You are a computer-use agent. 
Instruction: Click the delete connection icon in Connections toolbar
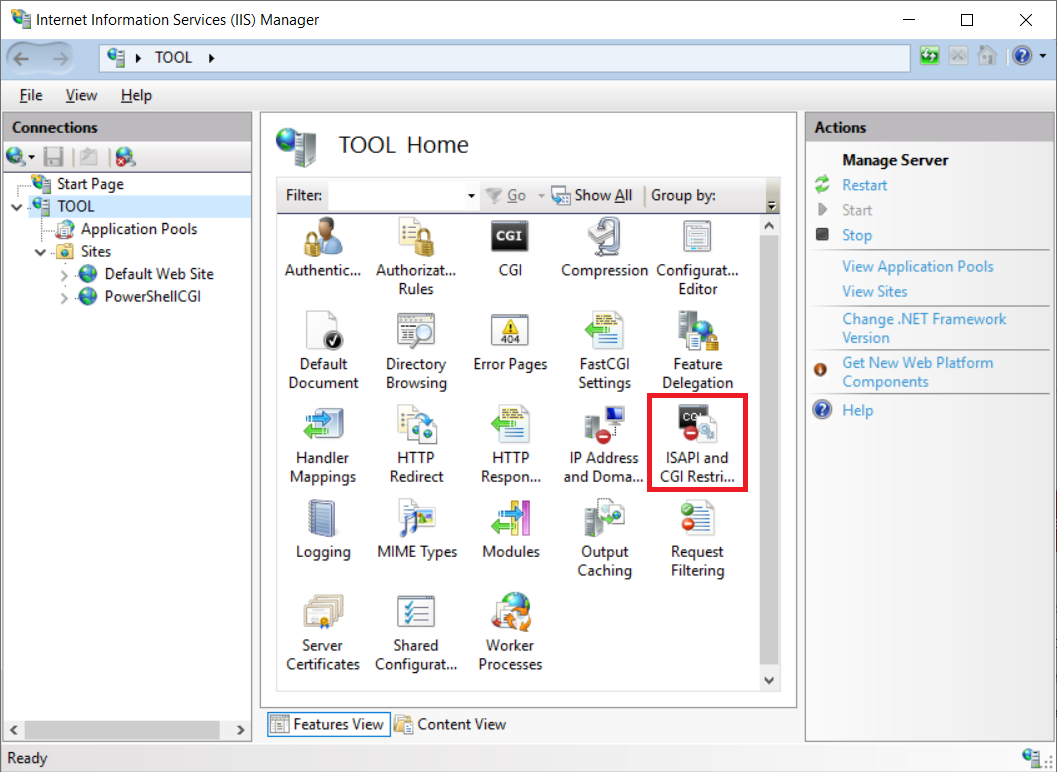point(125,157)
